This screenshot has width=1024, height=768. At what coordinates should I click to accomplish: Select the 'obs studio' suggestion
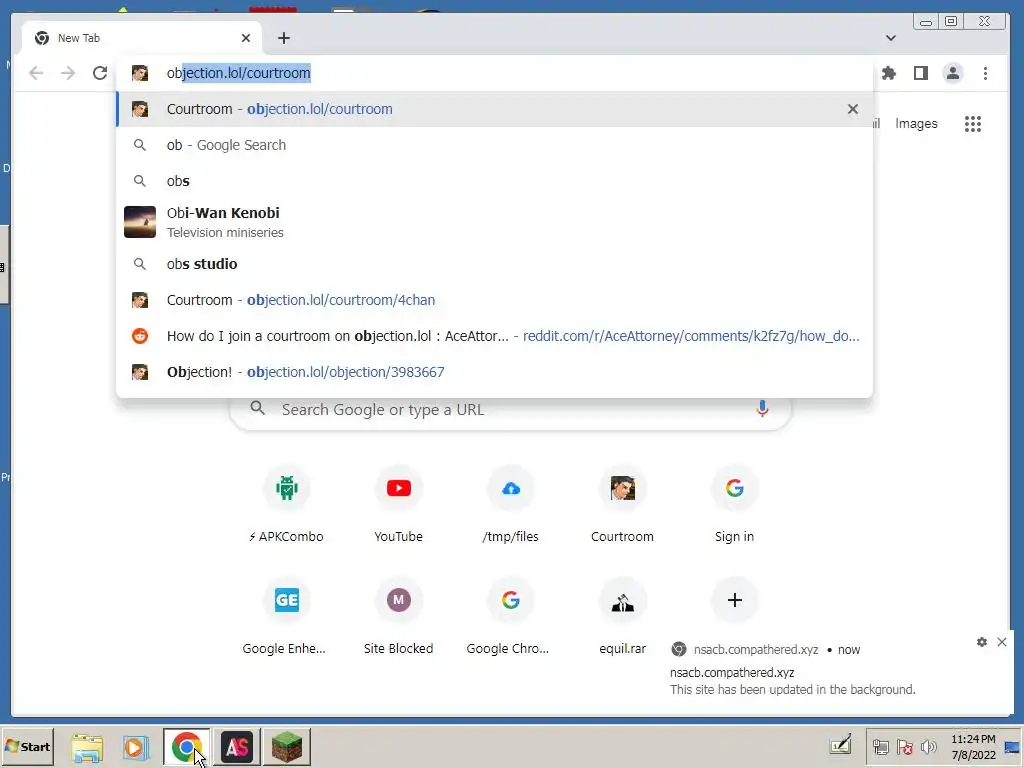(x=494, y=264)
